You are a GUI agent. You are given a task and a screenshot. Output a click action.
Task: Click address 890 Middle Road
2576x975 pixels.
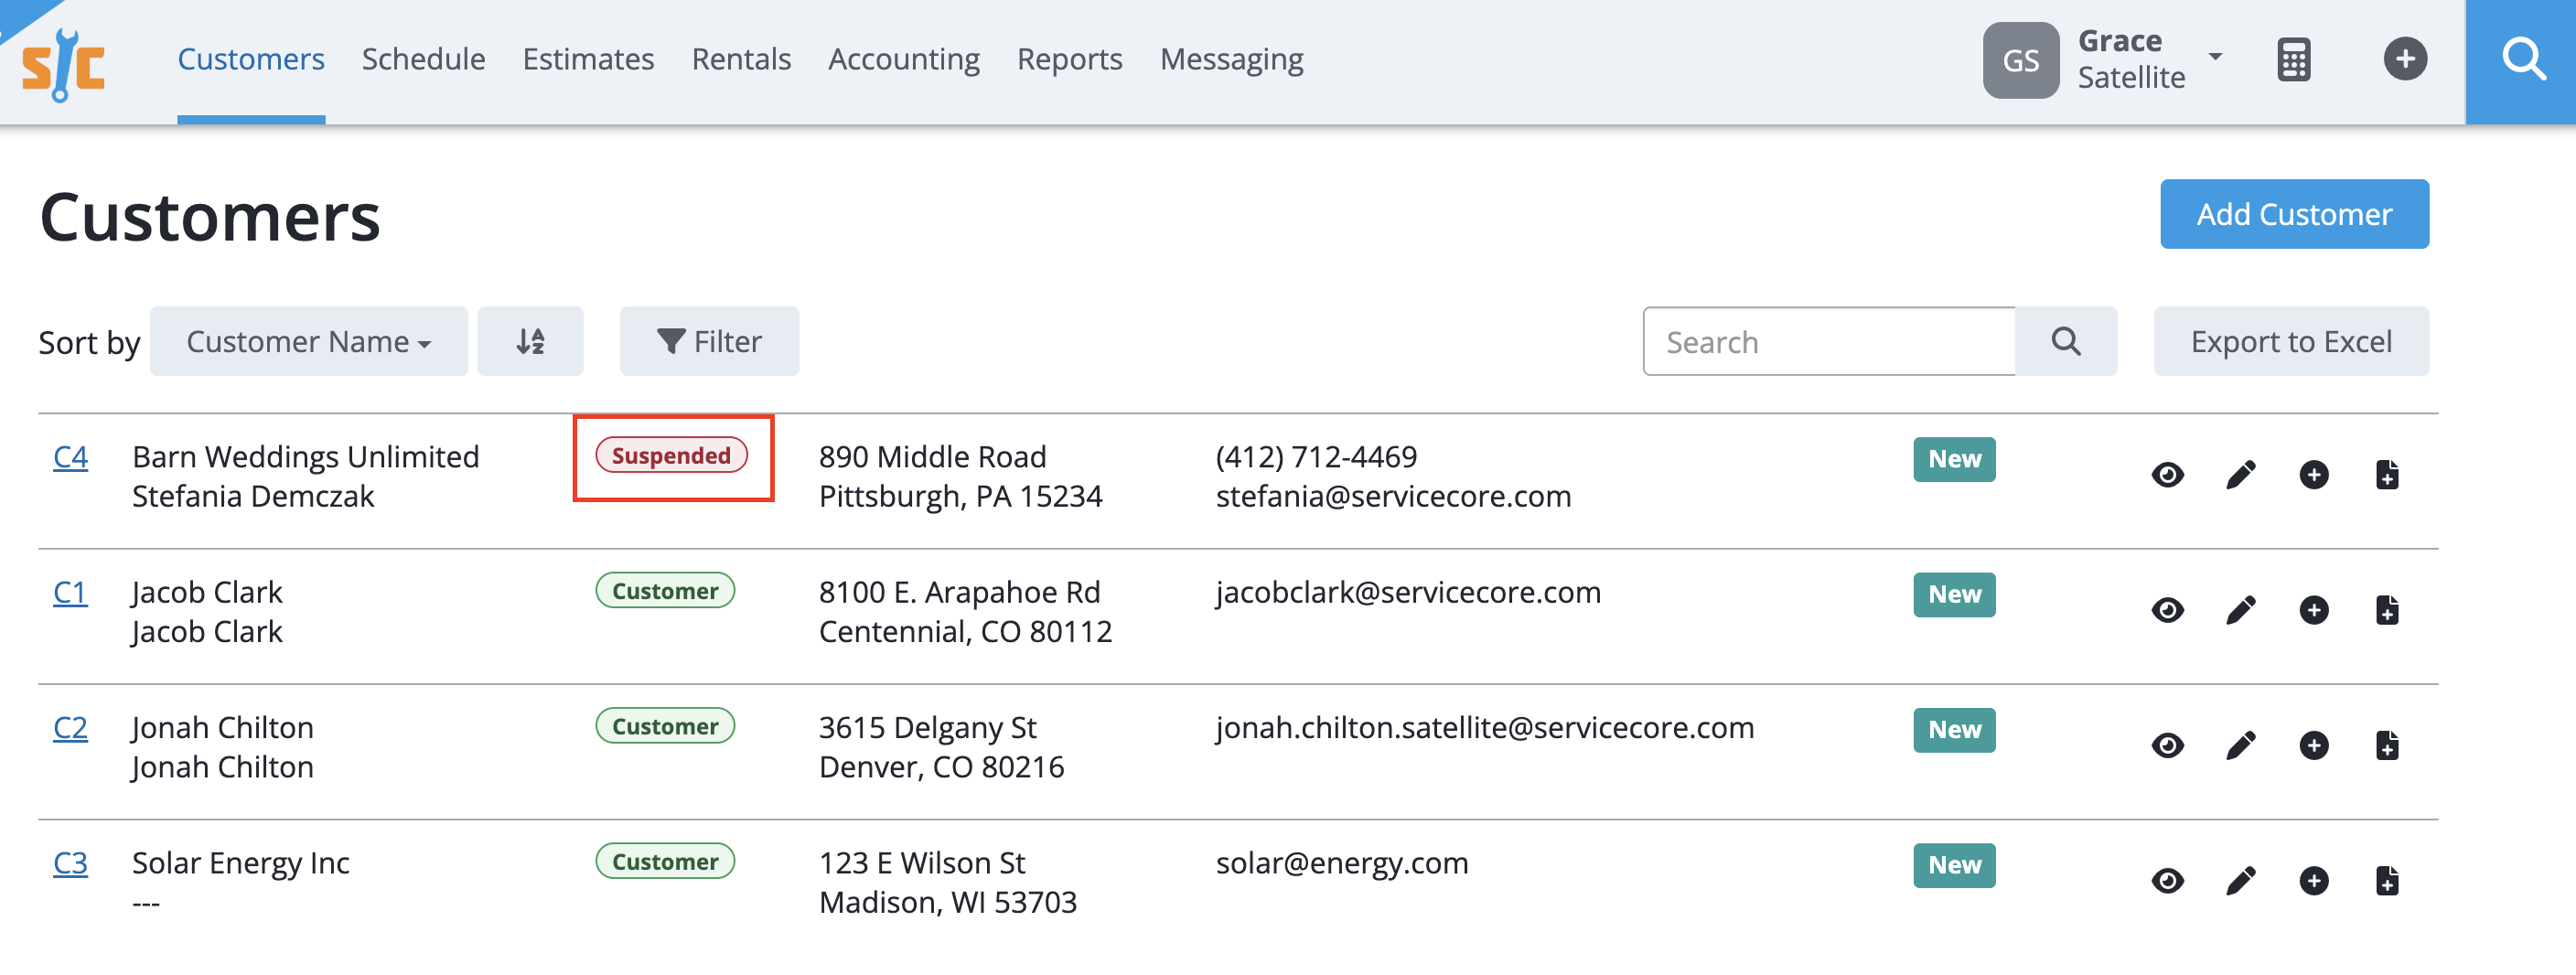tap(932, 457)
